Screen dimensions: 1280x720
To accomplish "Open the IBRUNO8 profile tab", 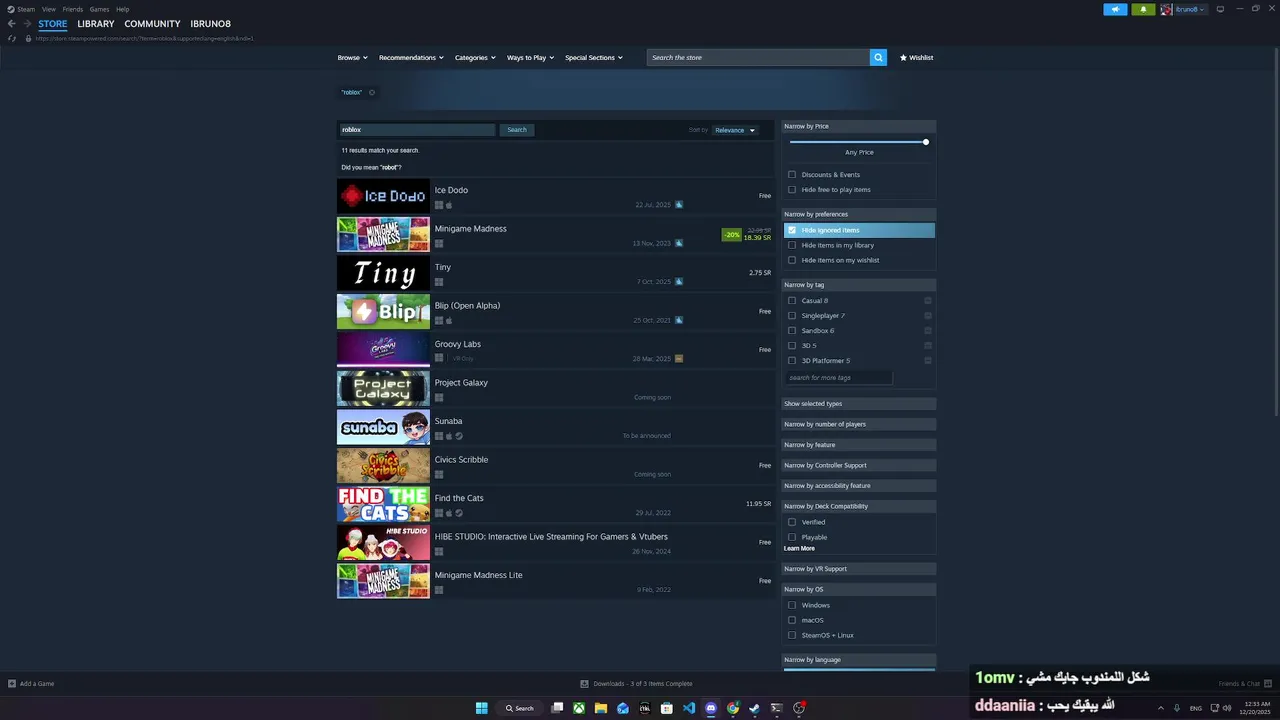I will pos(211,24).
